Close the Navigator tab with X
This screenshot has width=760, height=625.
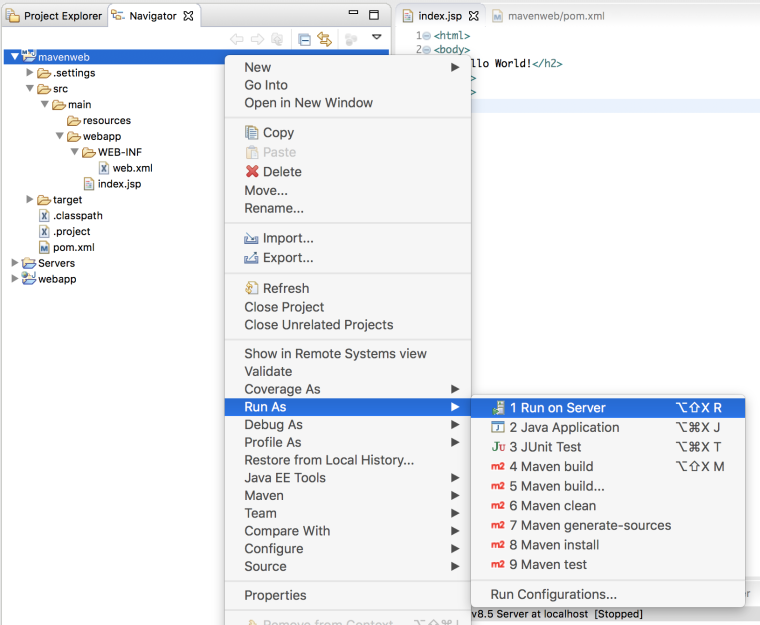click(188, 16)
